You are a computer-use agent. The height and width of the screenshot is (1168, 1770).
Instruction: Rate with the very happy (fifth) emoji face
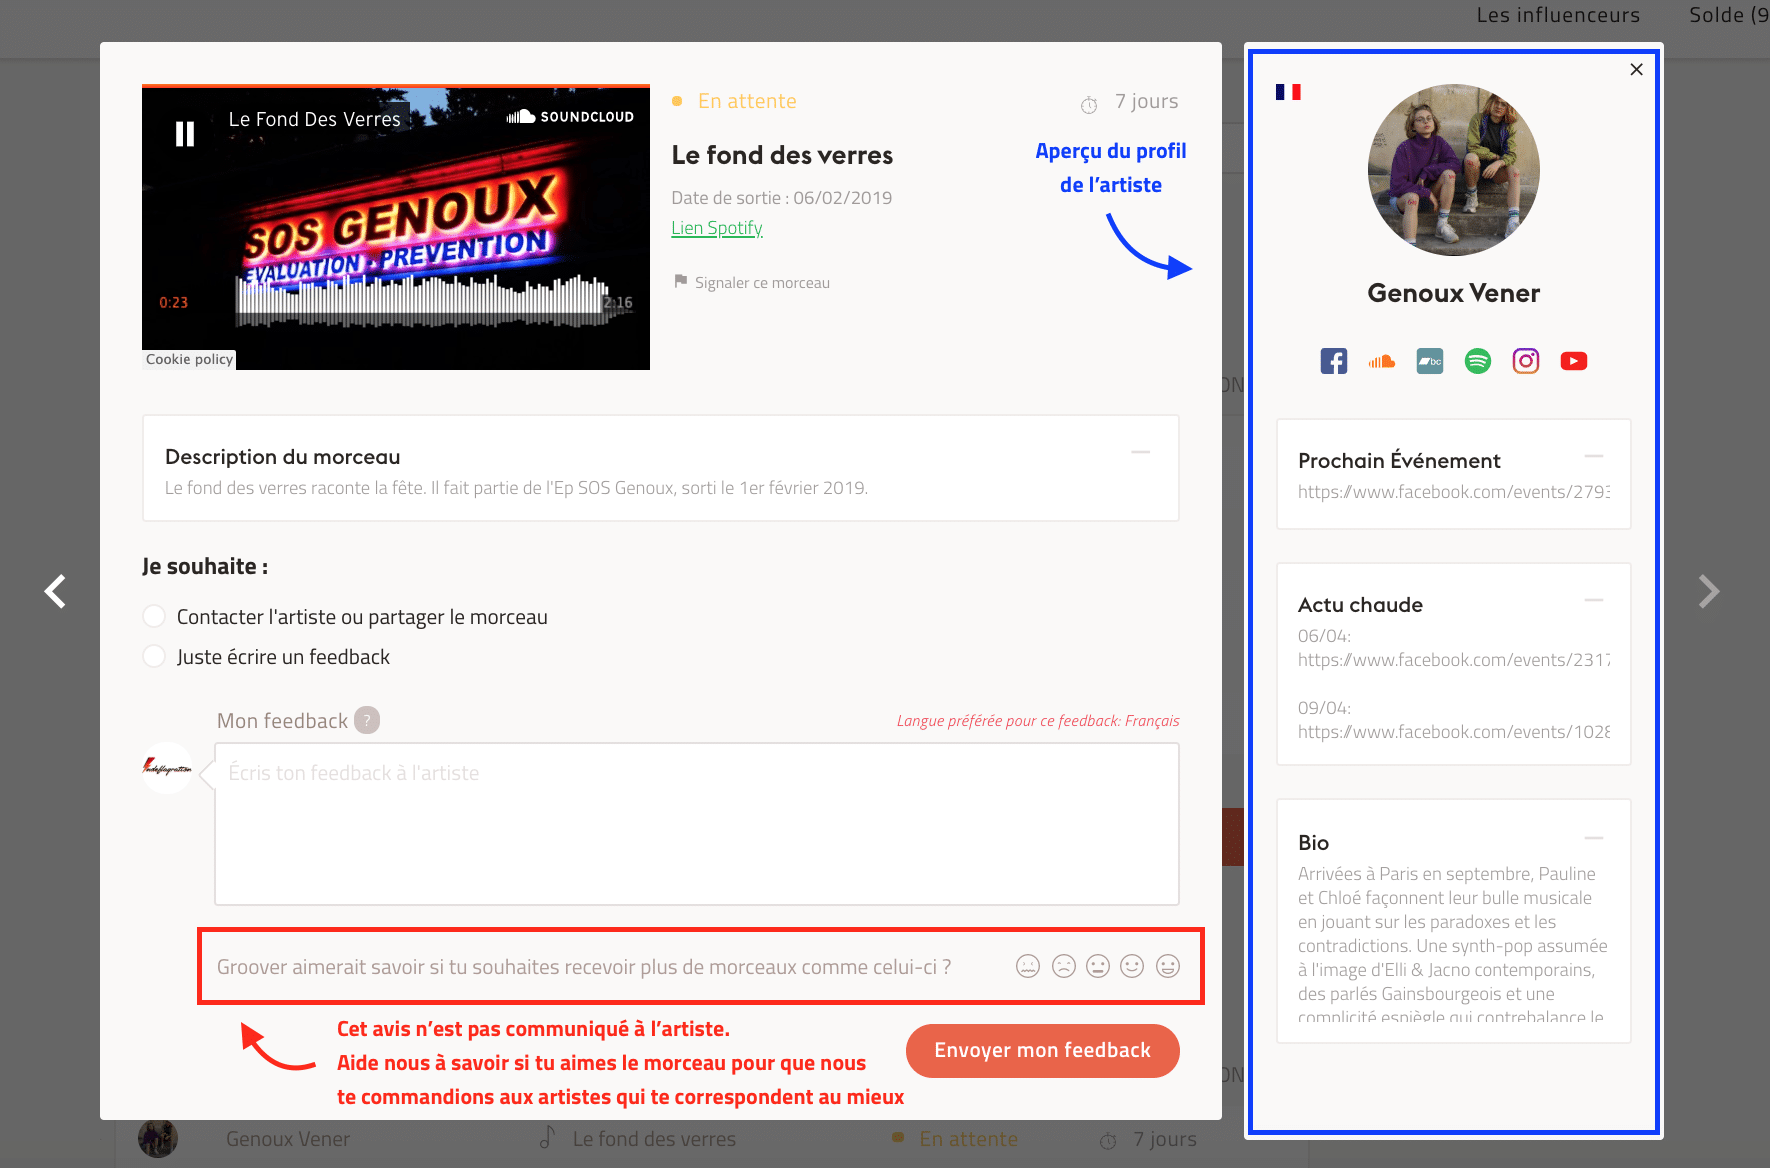1168,966
